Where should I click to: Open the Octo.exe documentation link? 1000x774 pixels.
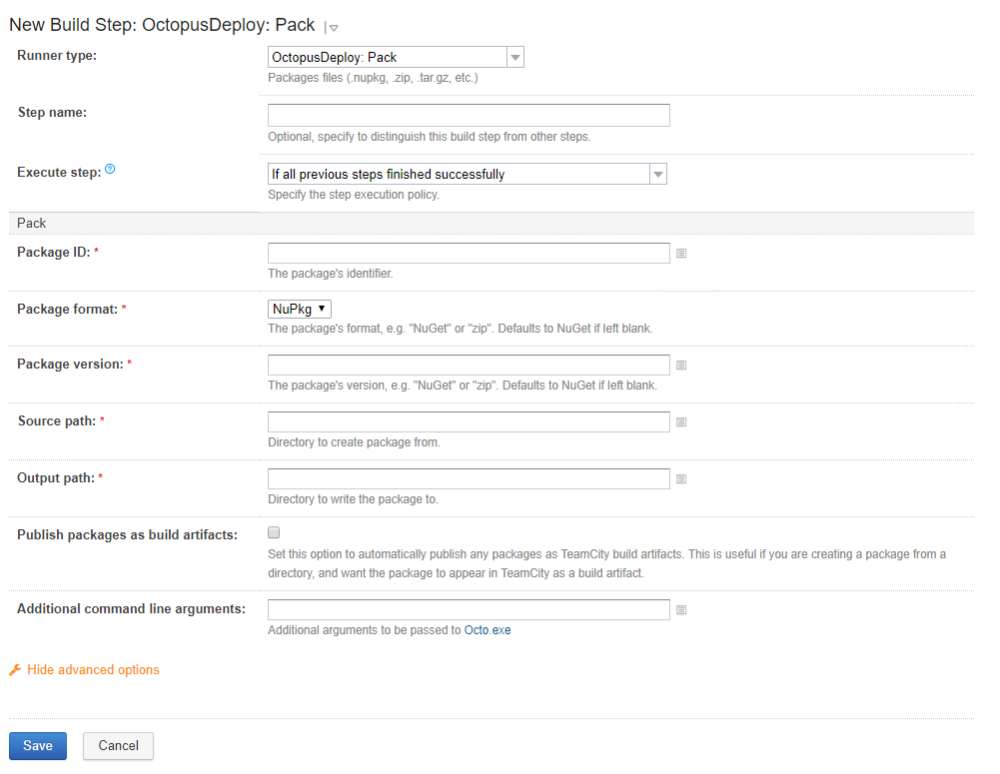pyautogui.click(x=487, y=631)
